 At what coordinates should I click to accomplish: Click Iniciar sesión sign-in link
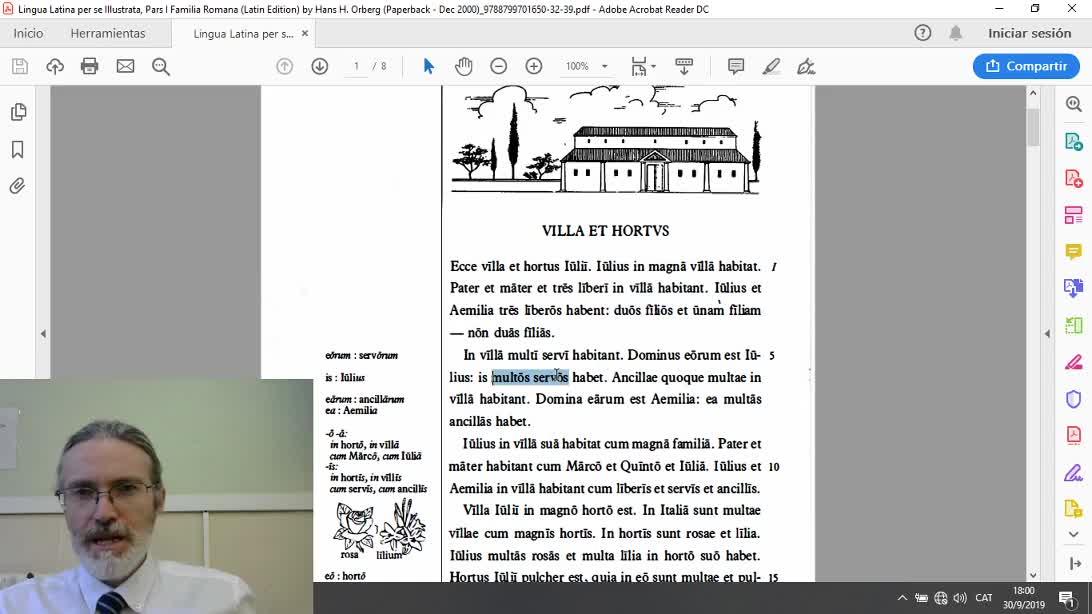tap(1029, 33)
